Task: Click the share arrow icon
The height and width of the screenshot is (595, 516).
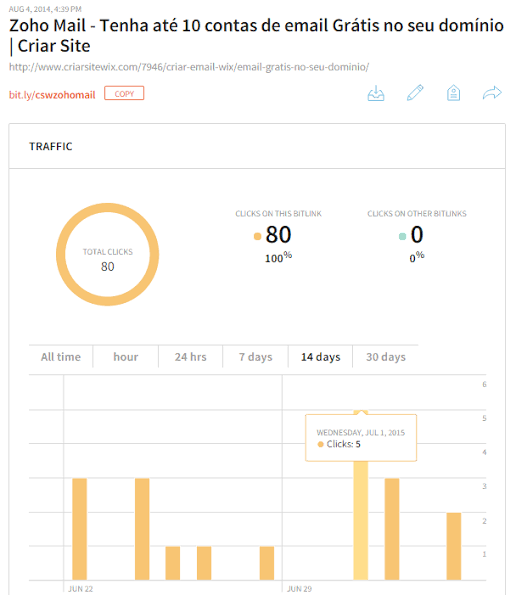Action: [x=492, y=93]
